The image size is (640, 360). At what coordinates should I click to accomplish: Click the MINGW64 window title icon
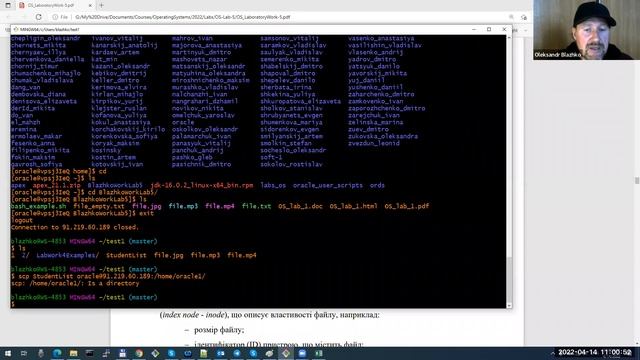pos(16,29)
